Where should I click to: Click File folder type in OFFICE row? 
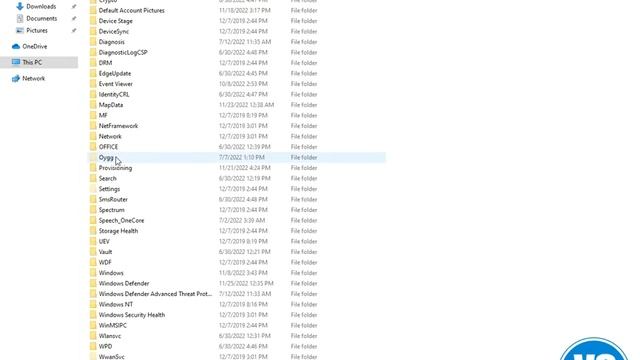pos(304,147)
